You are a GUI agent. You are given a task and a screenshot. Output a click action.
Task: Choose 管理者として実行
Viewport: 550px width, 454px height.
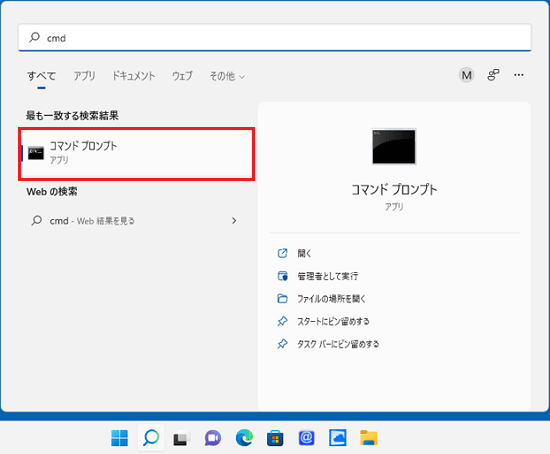click(x=328, y=276)
